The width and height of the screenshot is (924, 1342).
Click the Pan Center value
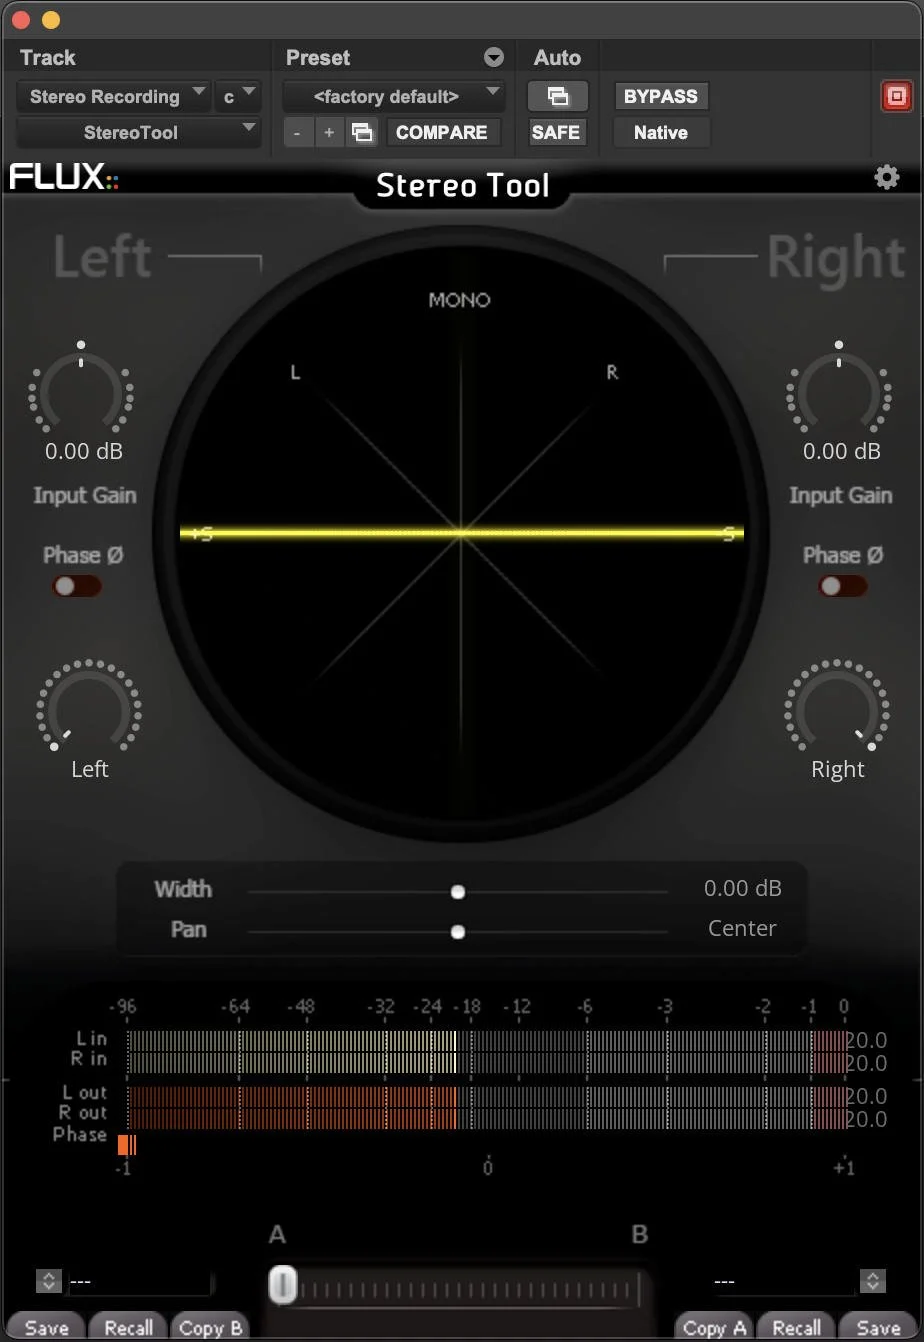click(742, 928)
